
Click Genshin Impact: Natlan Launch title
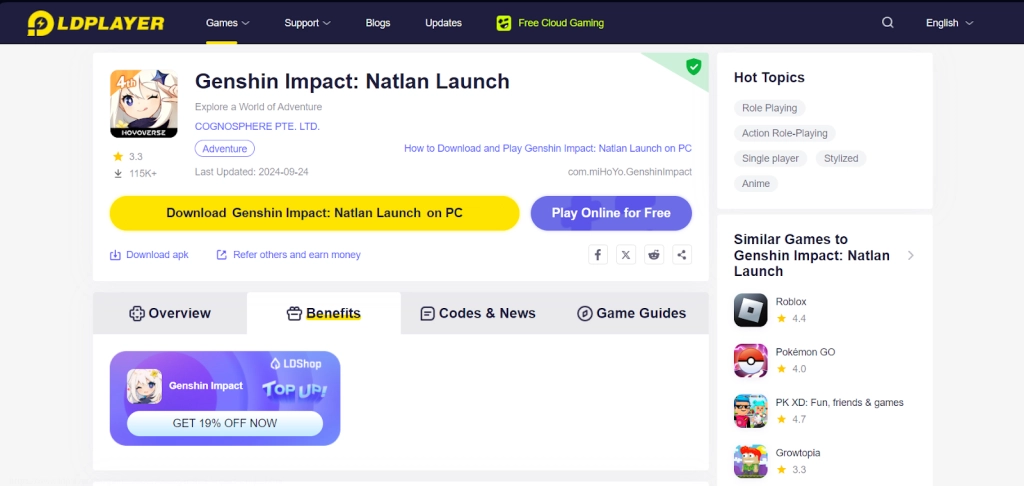pyautogui.click(x=352, y=82)
